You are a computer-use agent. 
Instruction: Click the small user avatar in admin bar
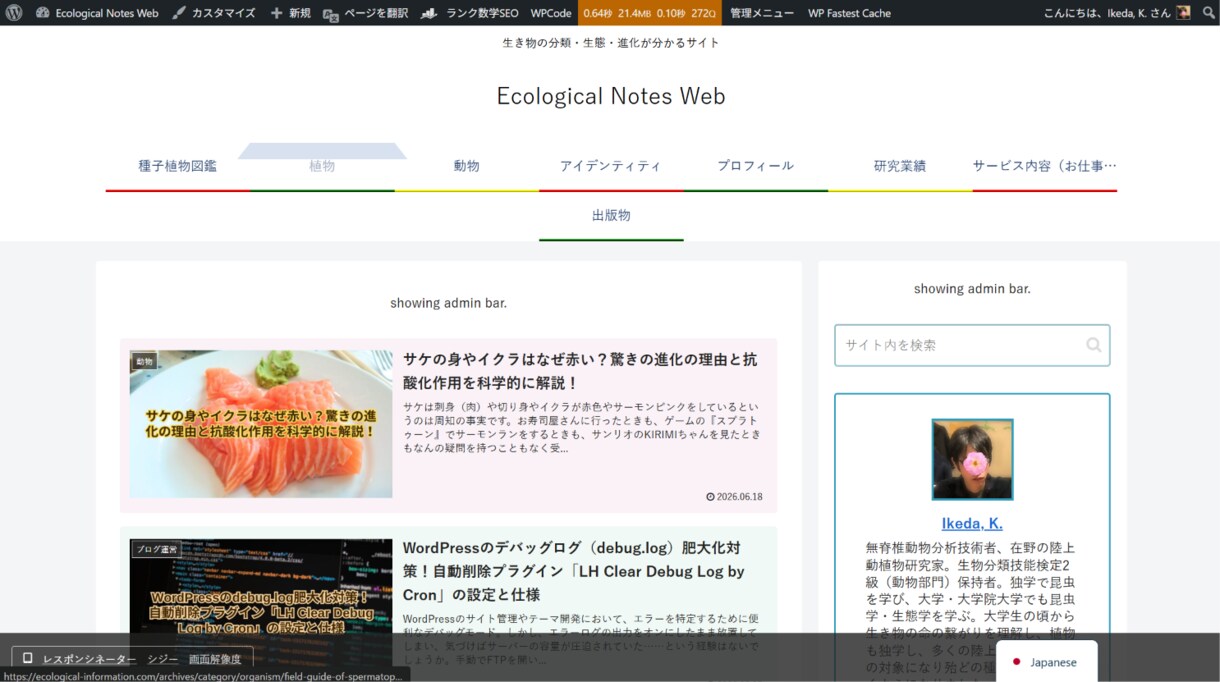tap(1183, 13)
